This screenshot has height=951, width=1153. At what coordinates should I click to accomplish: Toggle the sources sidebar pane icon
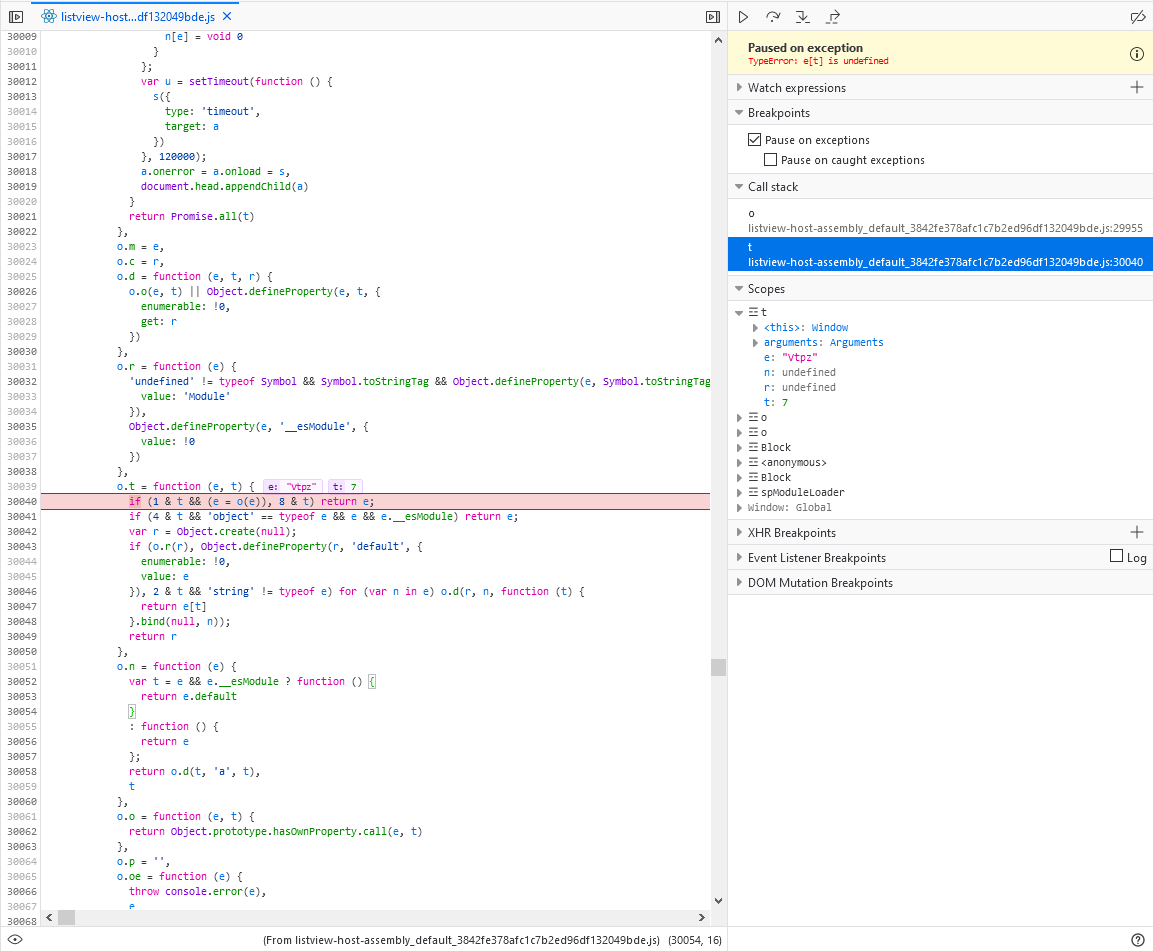pos(15,16)
